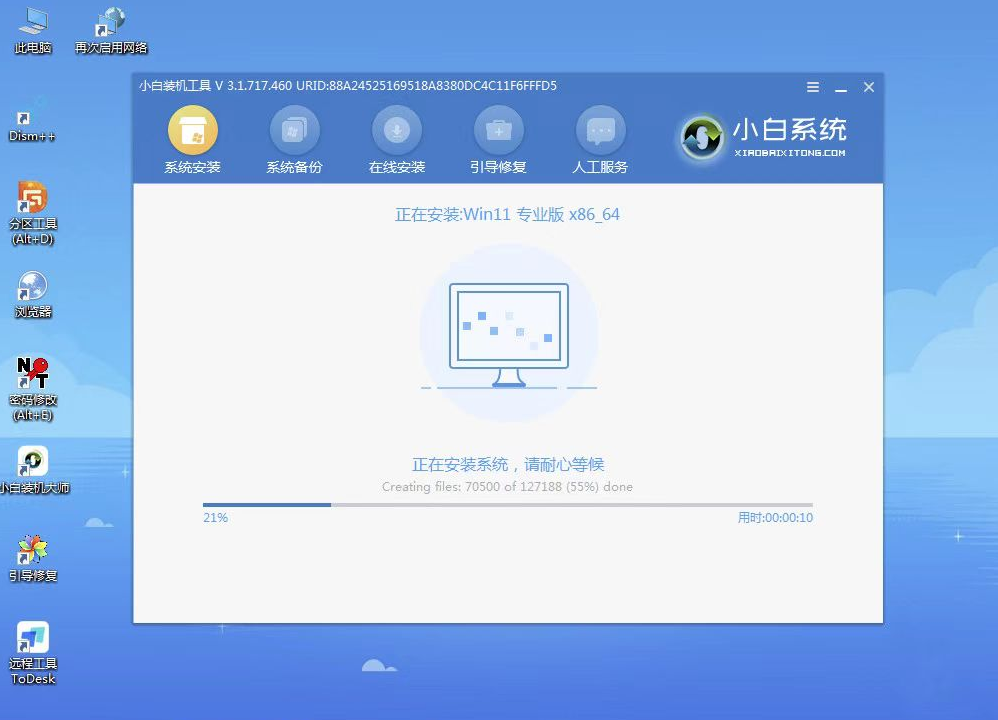The width and height of the screenshot is (998, 720).
Task: Open 再次启用网络 desktop shortcut
Action: point(111,30)
